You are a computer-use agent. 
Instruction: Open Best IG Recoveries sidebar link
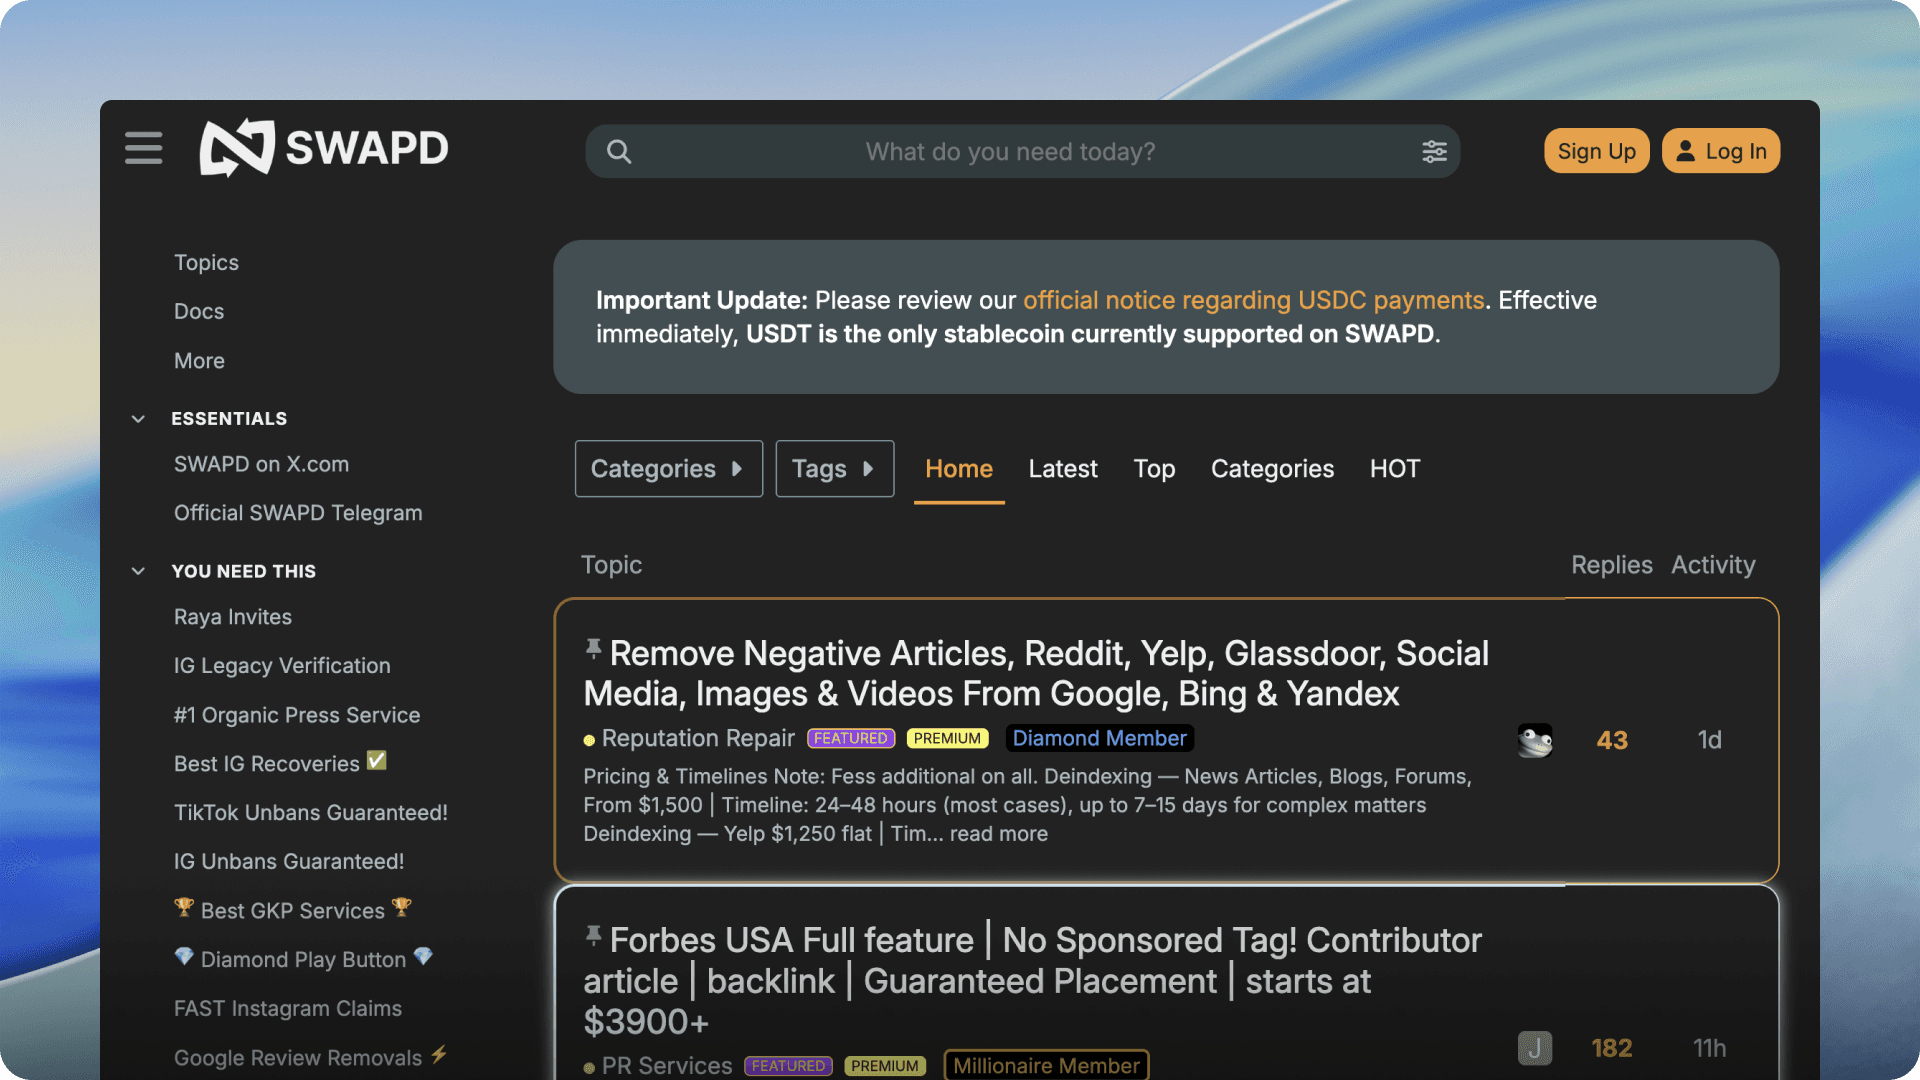click(x=267, y=764)
